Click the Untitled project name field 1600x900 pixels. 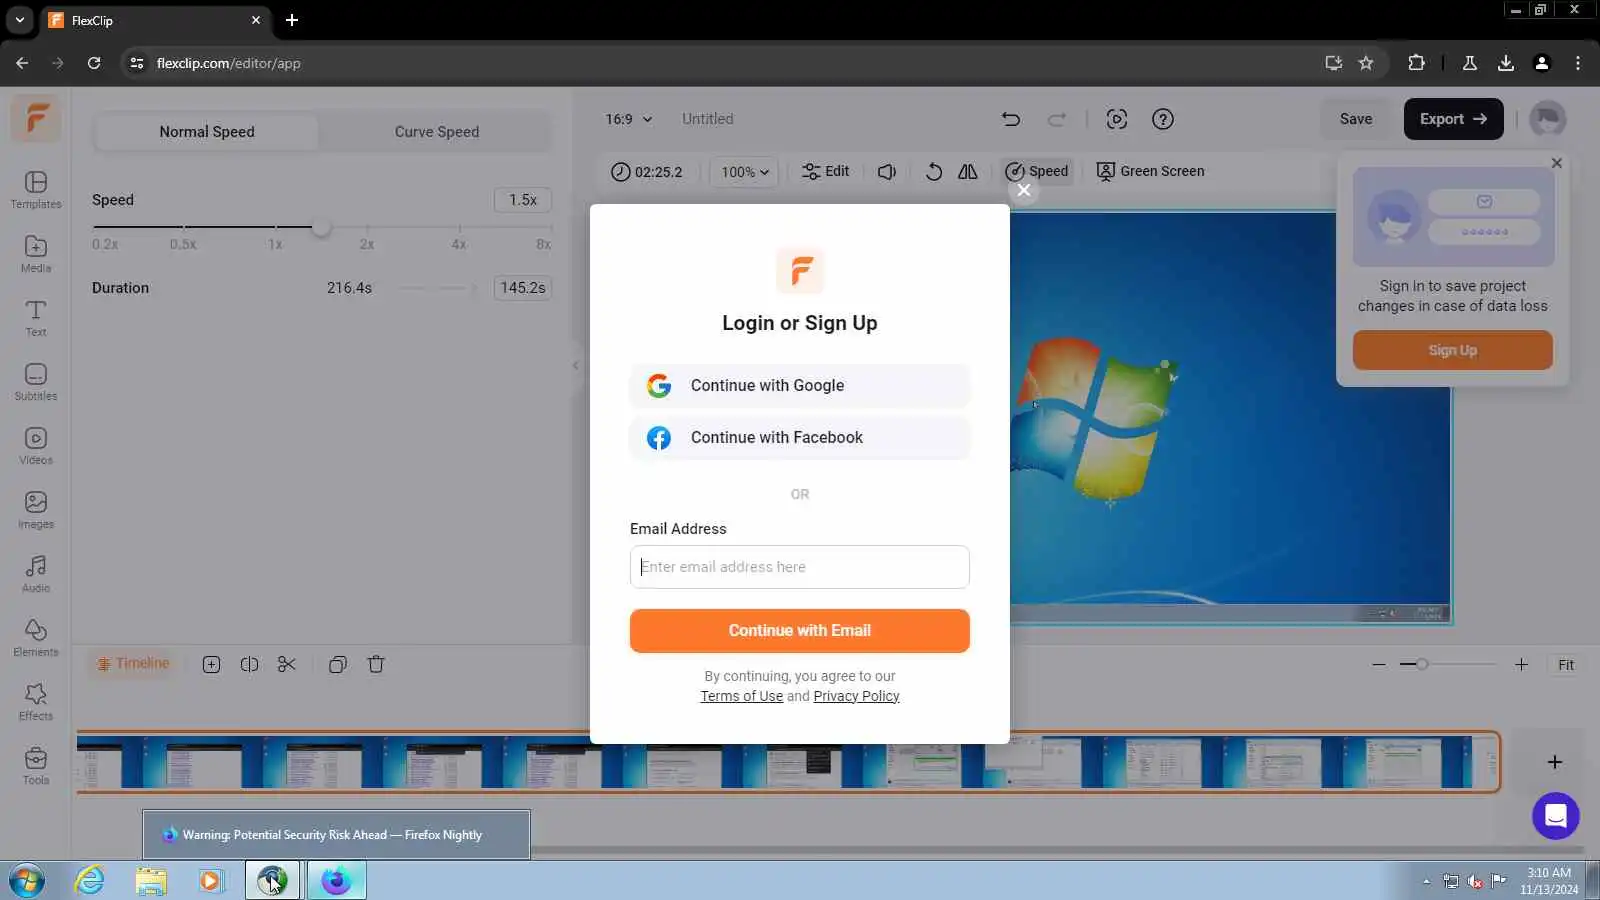click(x=708, y=119)
